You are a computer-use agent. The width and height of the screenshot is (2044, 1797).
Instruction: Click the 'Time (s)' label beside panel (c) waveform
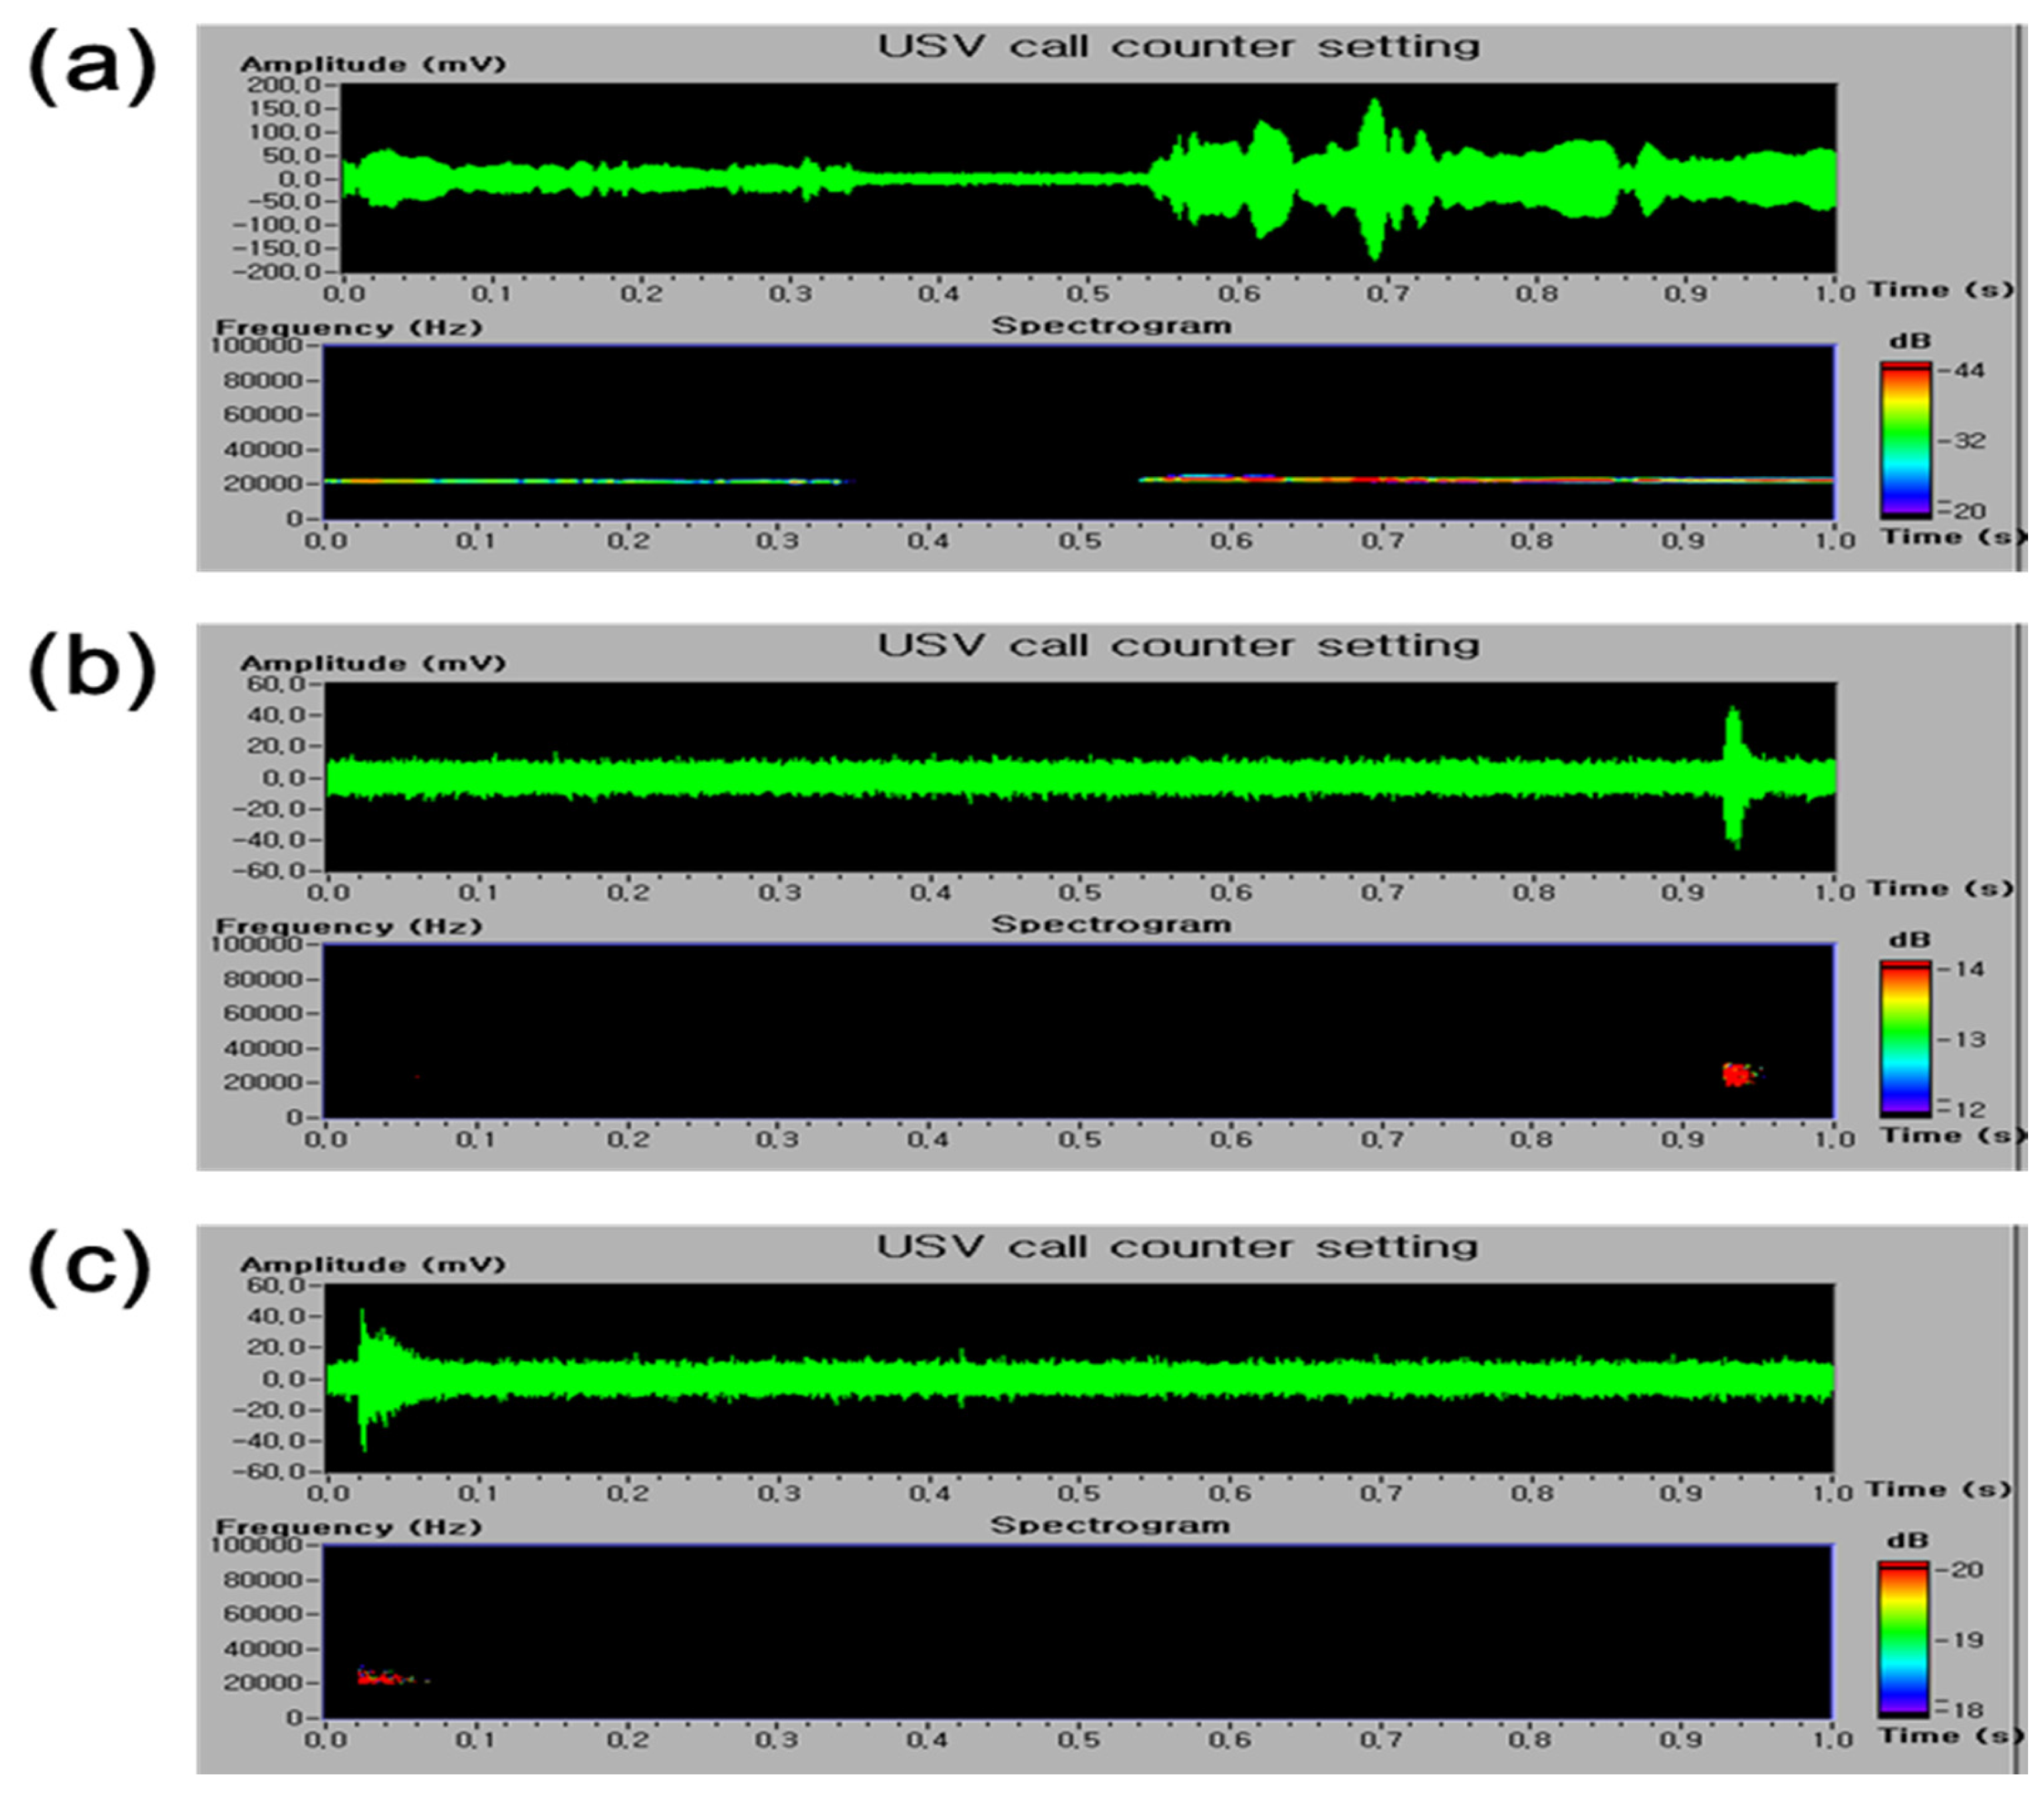pos(1939,1490)
